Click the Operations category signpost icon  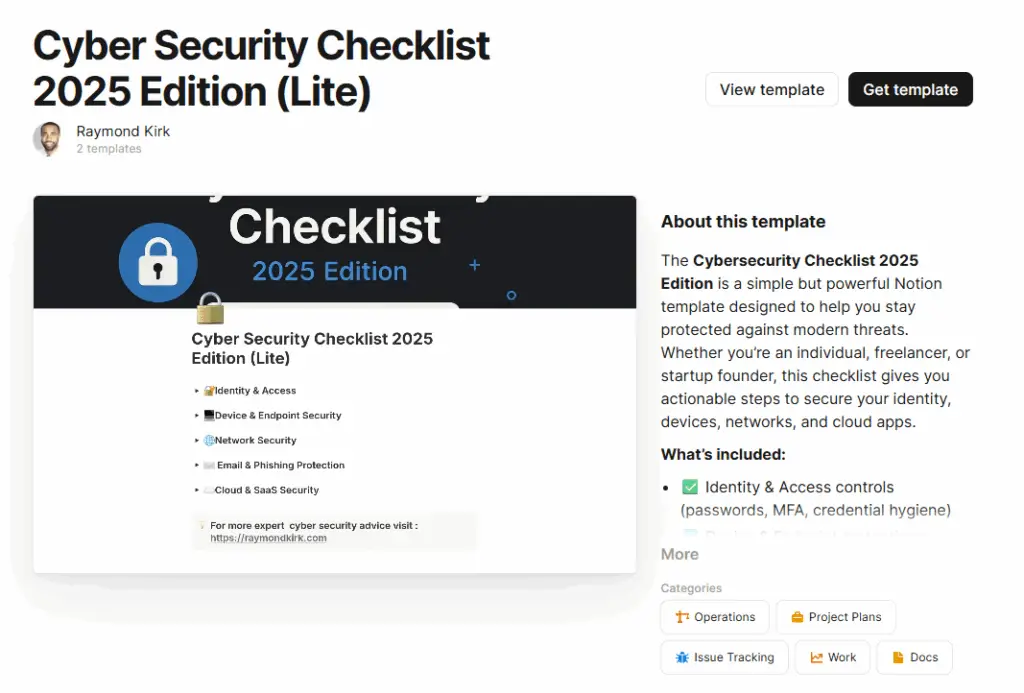[683, 617]
